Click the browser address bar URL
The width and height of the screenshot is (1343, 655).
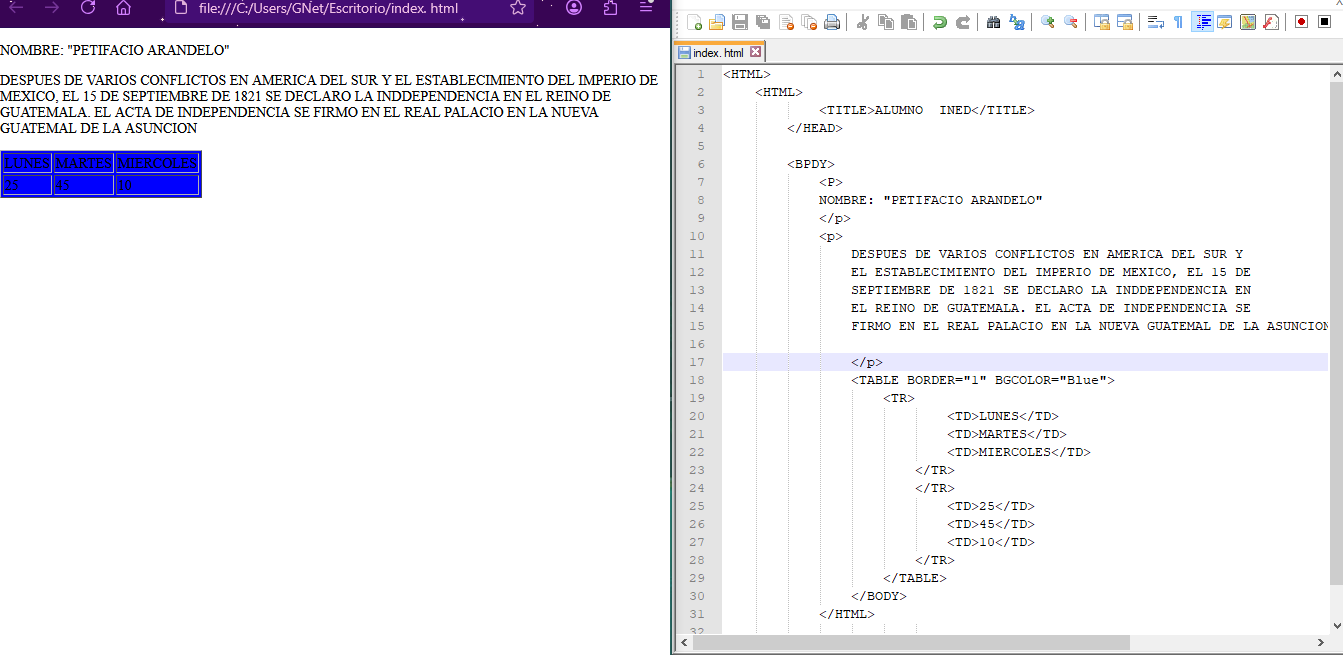point(328,8)
